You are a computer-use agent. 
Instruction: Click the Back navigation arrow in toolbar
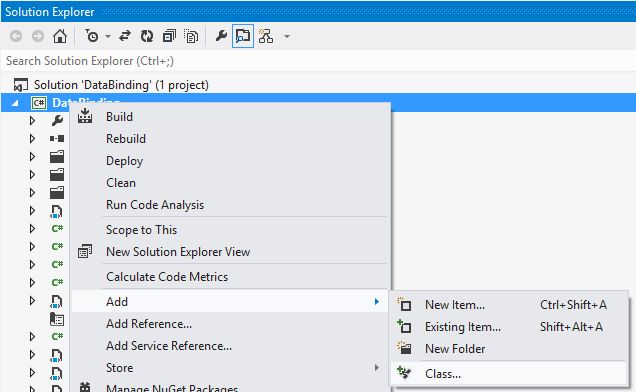click(16, 37)
